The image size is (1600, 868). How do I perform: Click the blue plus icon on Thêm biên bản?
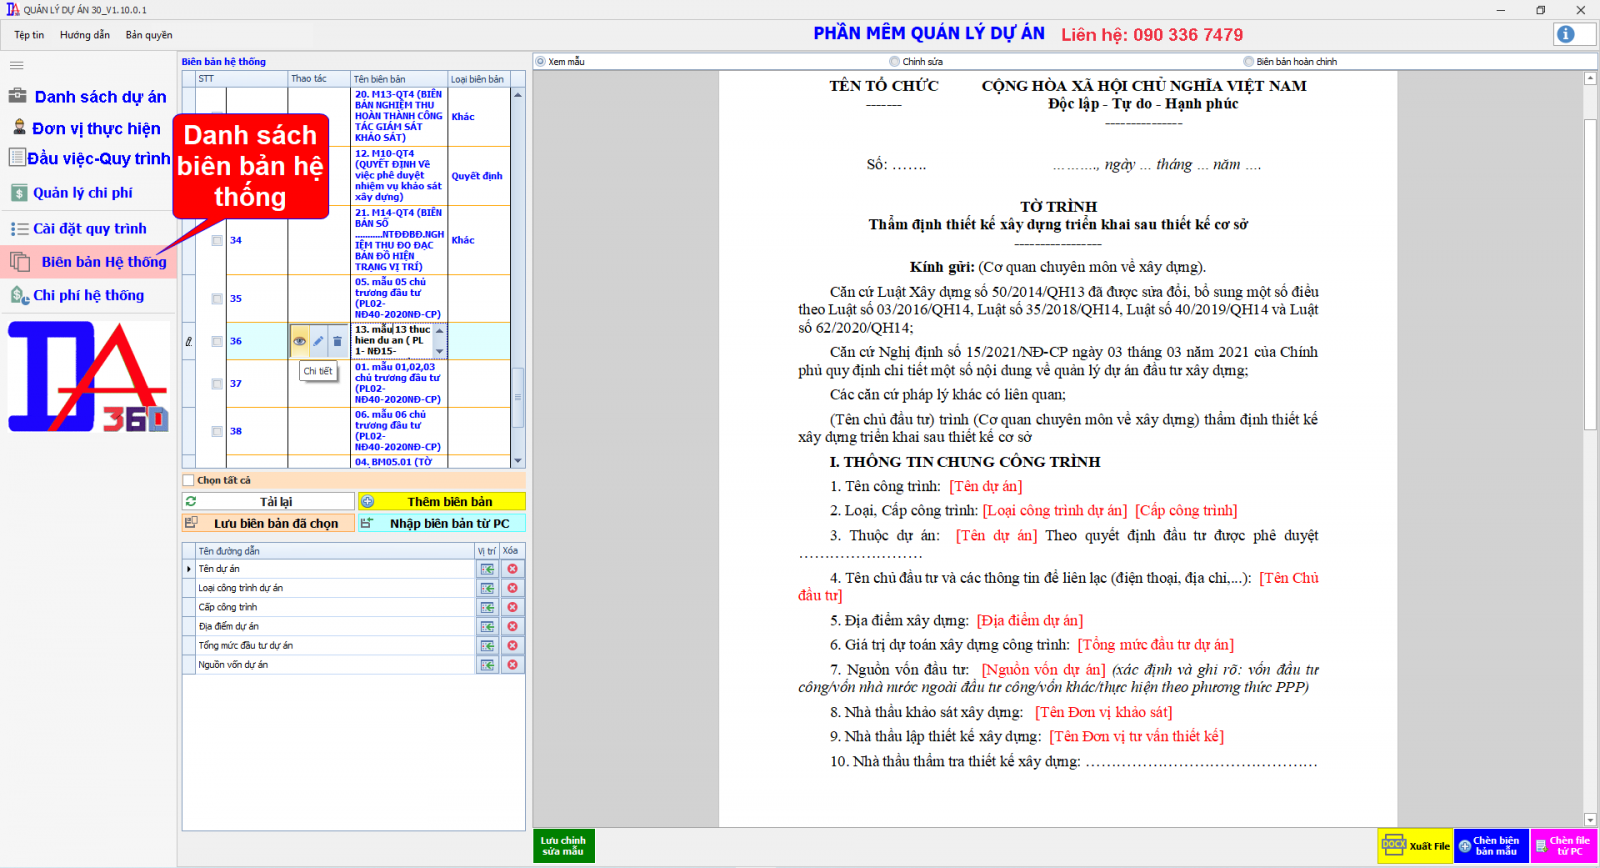click(x=367, y=501)
